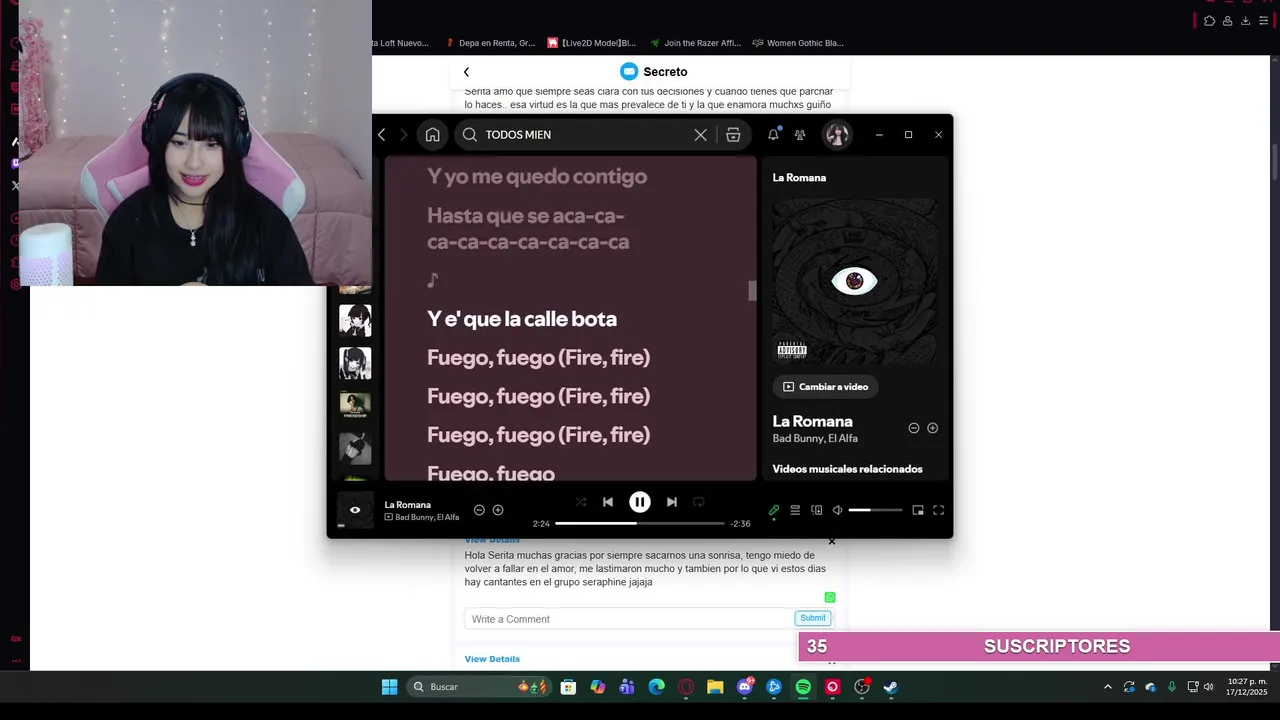
Task: Open Windows Start menu
Action: [x=389, y=687]
